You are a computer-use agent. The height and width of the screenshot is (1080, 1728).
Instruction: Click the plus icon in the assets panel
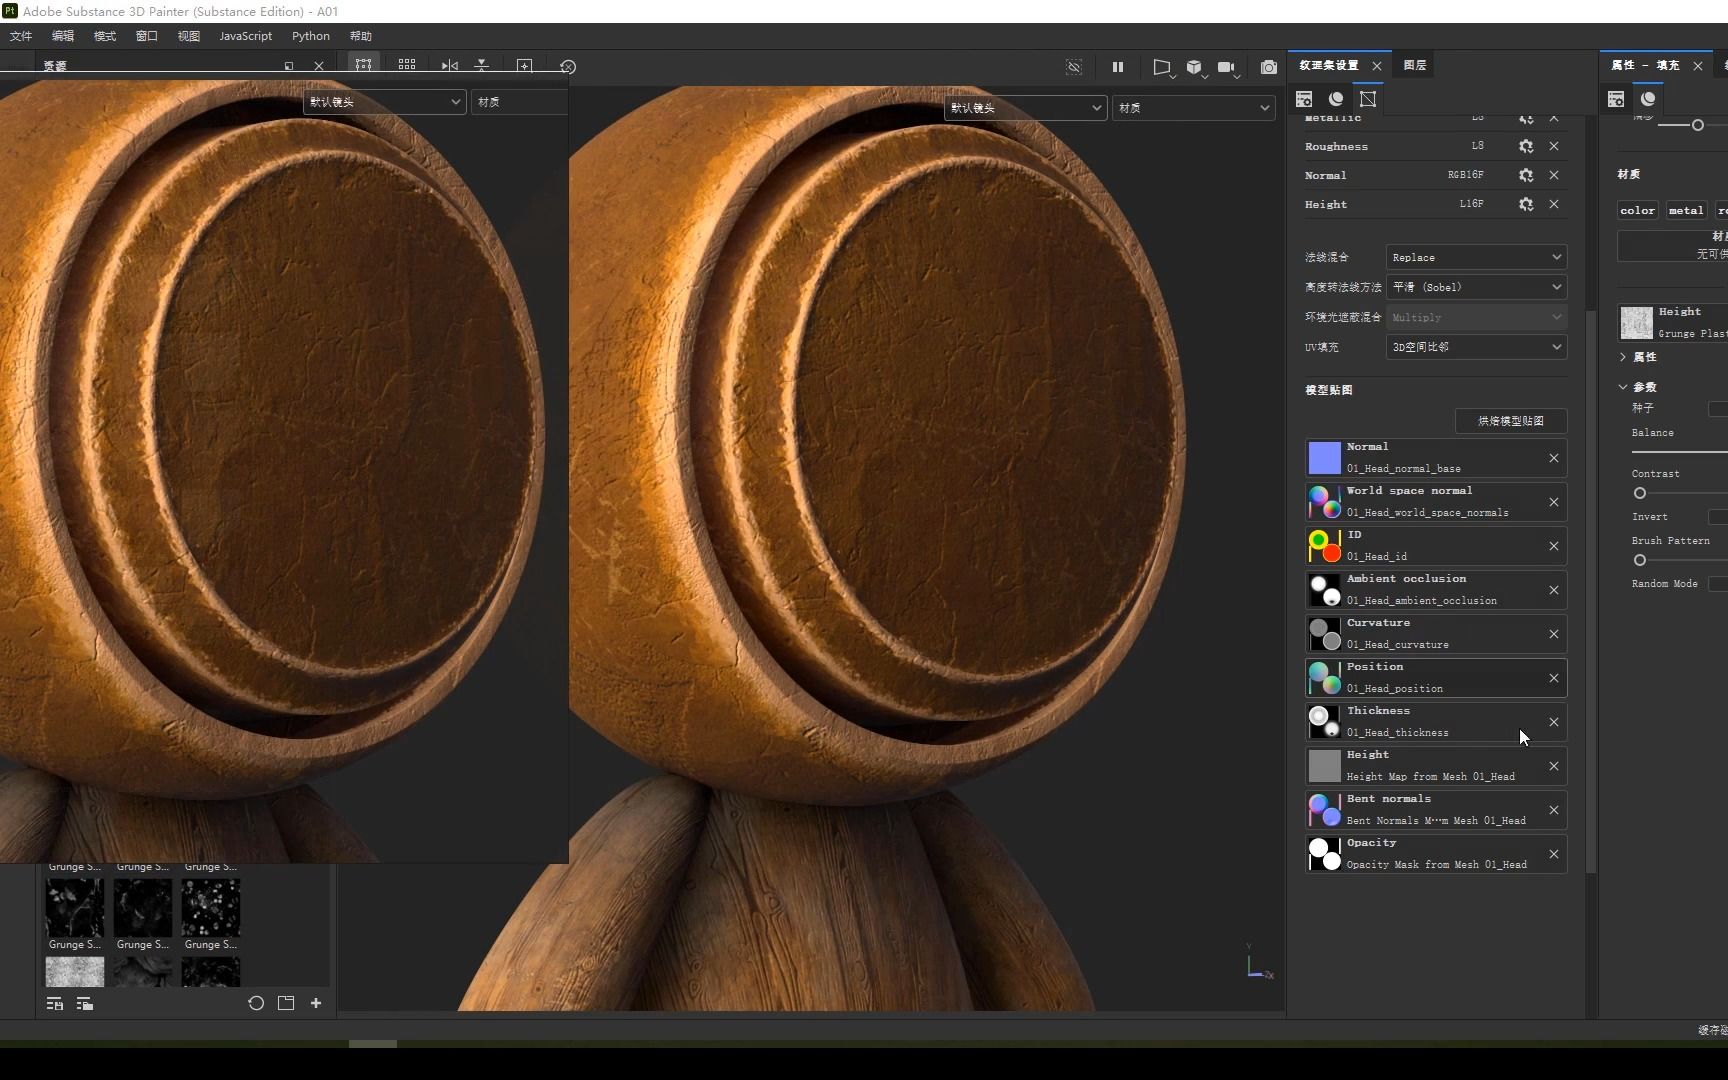(x=316, y=1003)
